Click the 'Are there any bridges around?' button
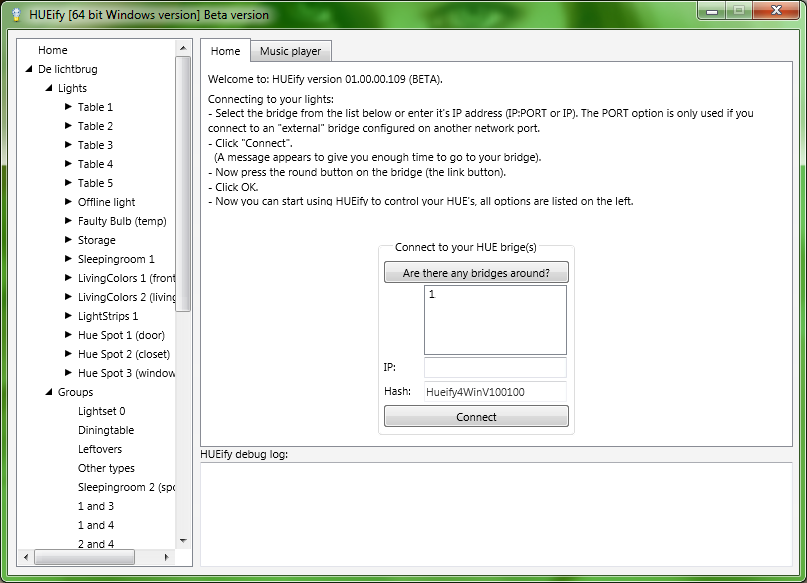The image size is (807, 583). (476, 273)
